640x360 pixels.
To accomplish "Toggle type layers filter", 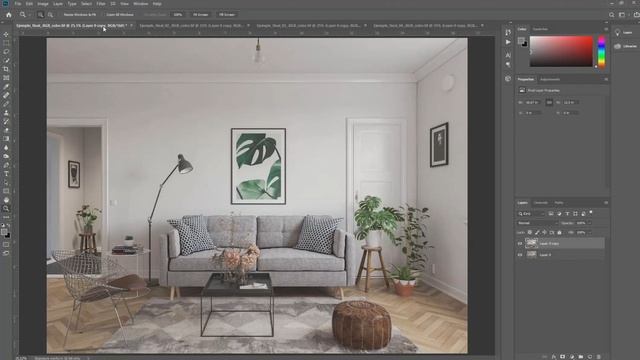I will click(567, 213).
